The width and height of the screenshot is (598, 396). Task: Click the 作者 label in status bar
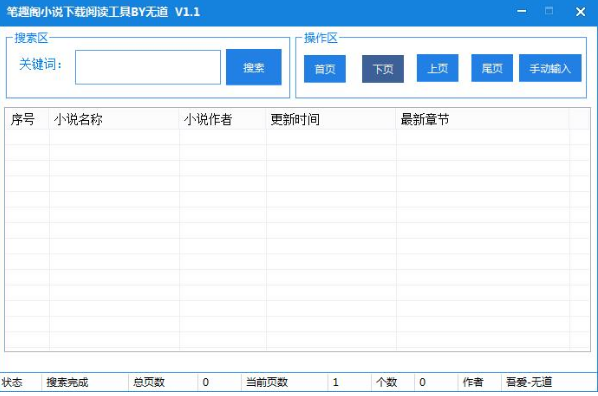click(473, 382)
